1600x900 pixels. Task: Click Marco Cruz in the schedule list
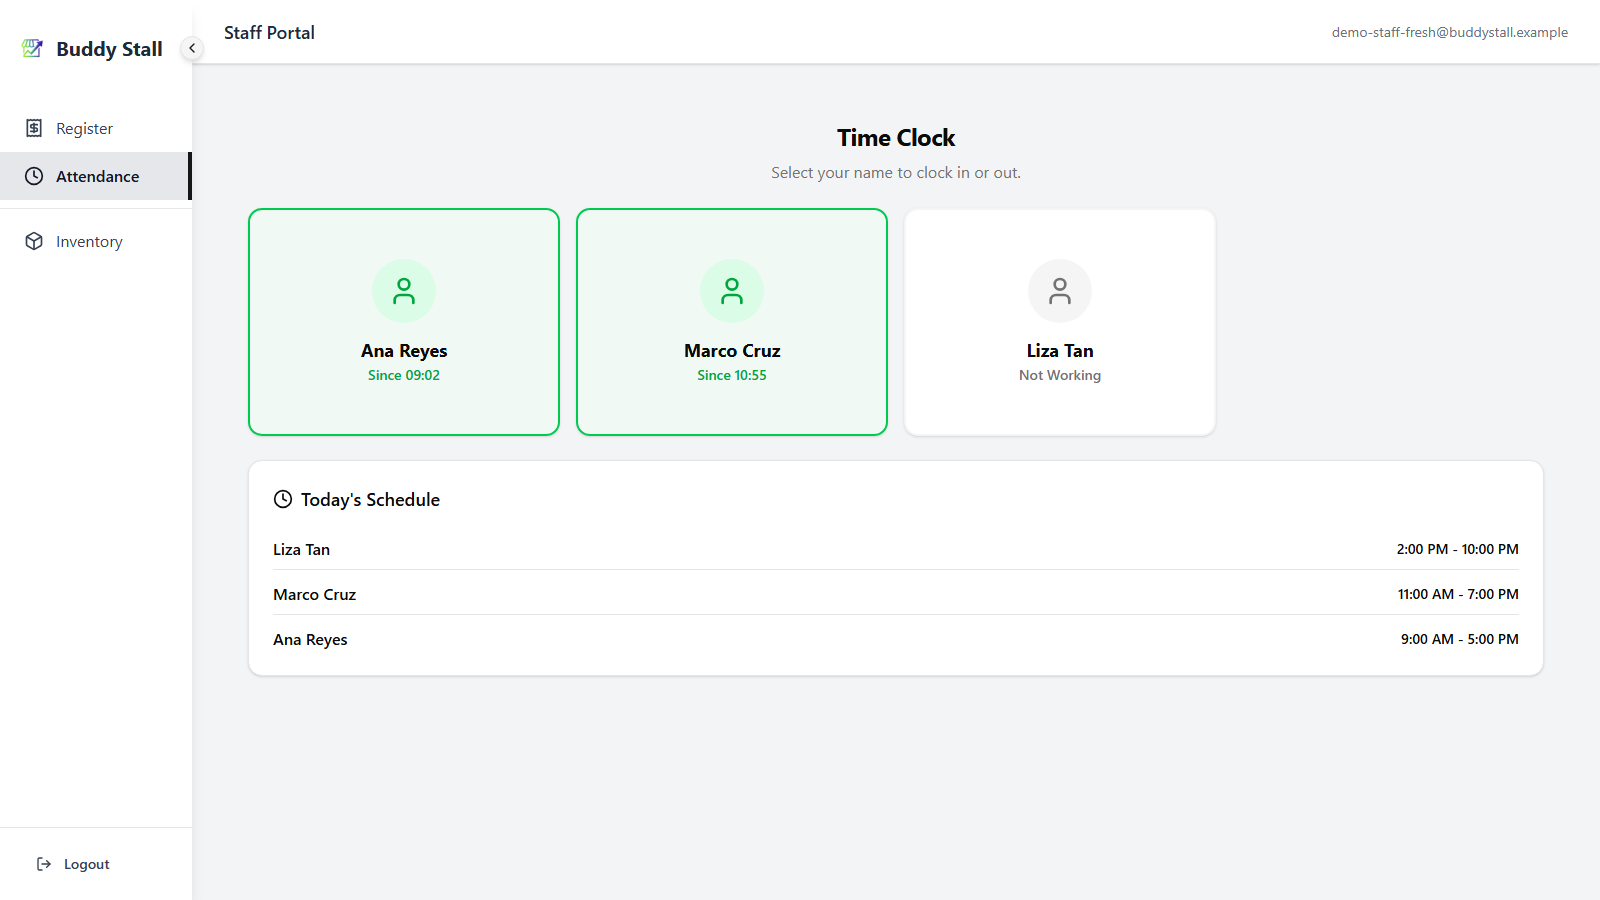pos(314,594)
